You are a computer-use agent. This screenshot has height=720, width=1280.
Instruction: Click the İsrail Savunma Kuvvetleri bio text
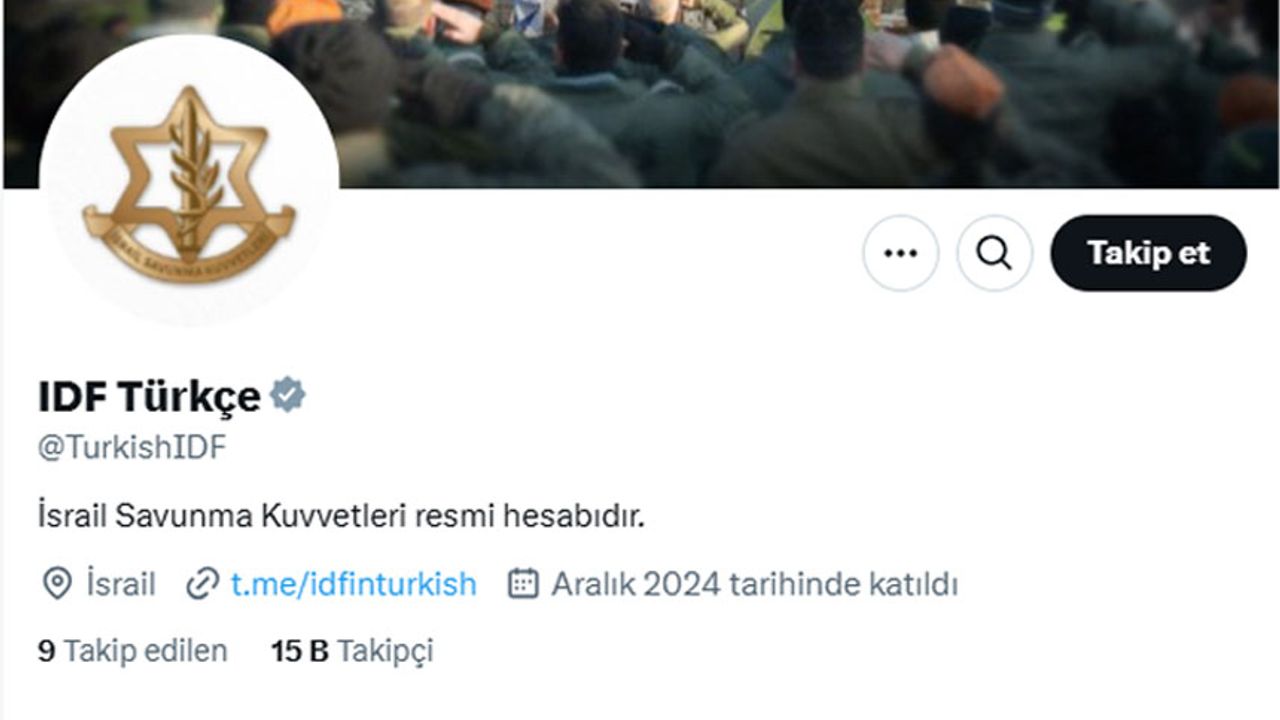340,516
